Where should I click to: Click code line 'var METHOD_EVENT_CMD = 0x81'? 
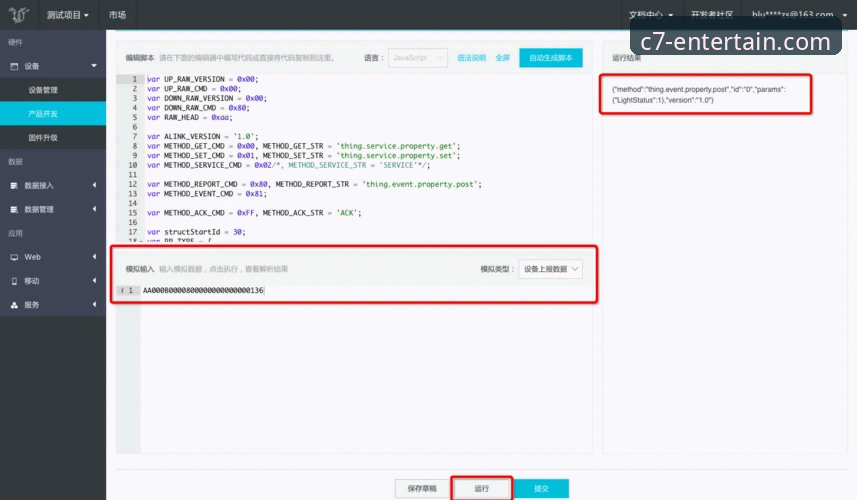(207, 194)
